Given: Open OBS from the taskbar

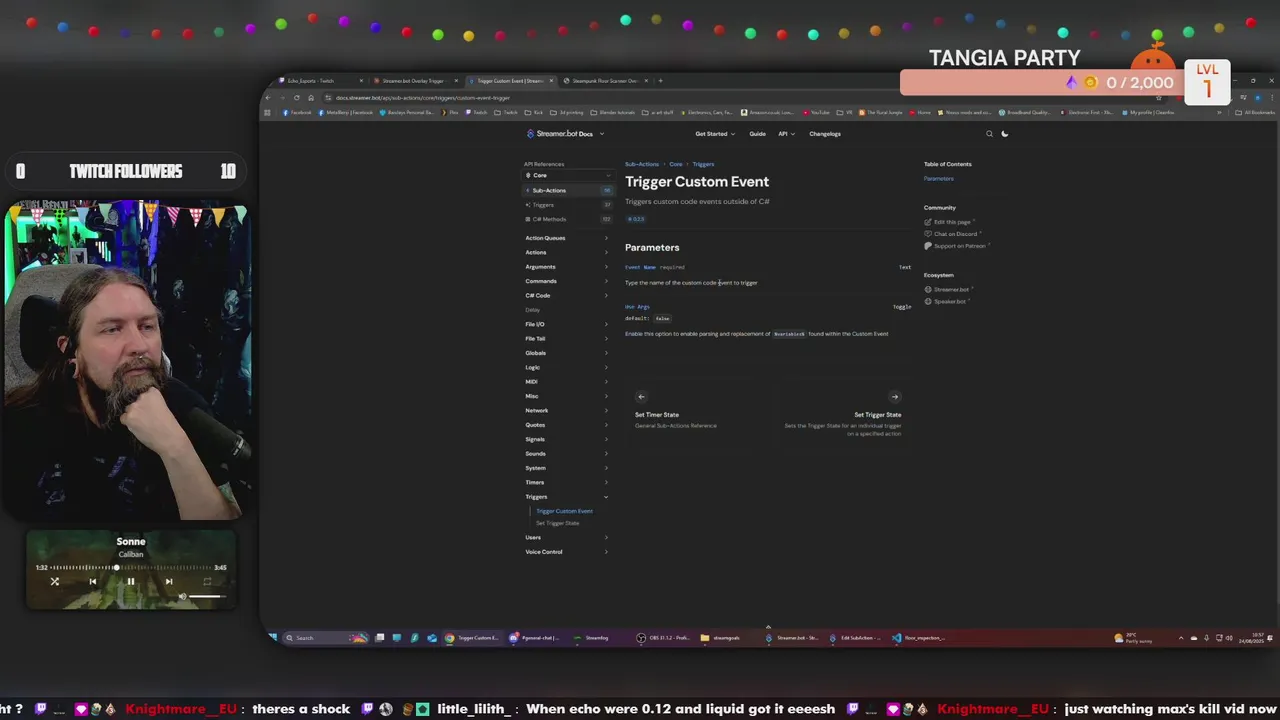Looking at the screenshot, I should (x=664, y=638).
